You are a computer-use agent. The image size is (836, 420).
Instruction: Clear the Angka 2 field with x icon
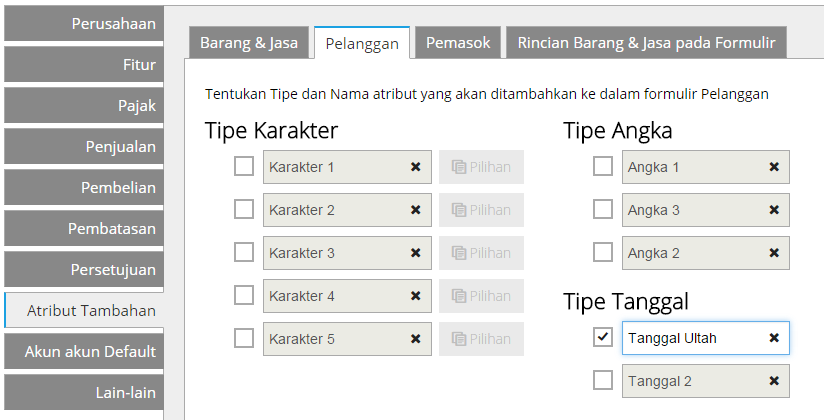774,253
